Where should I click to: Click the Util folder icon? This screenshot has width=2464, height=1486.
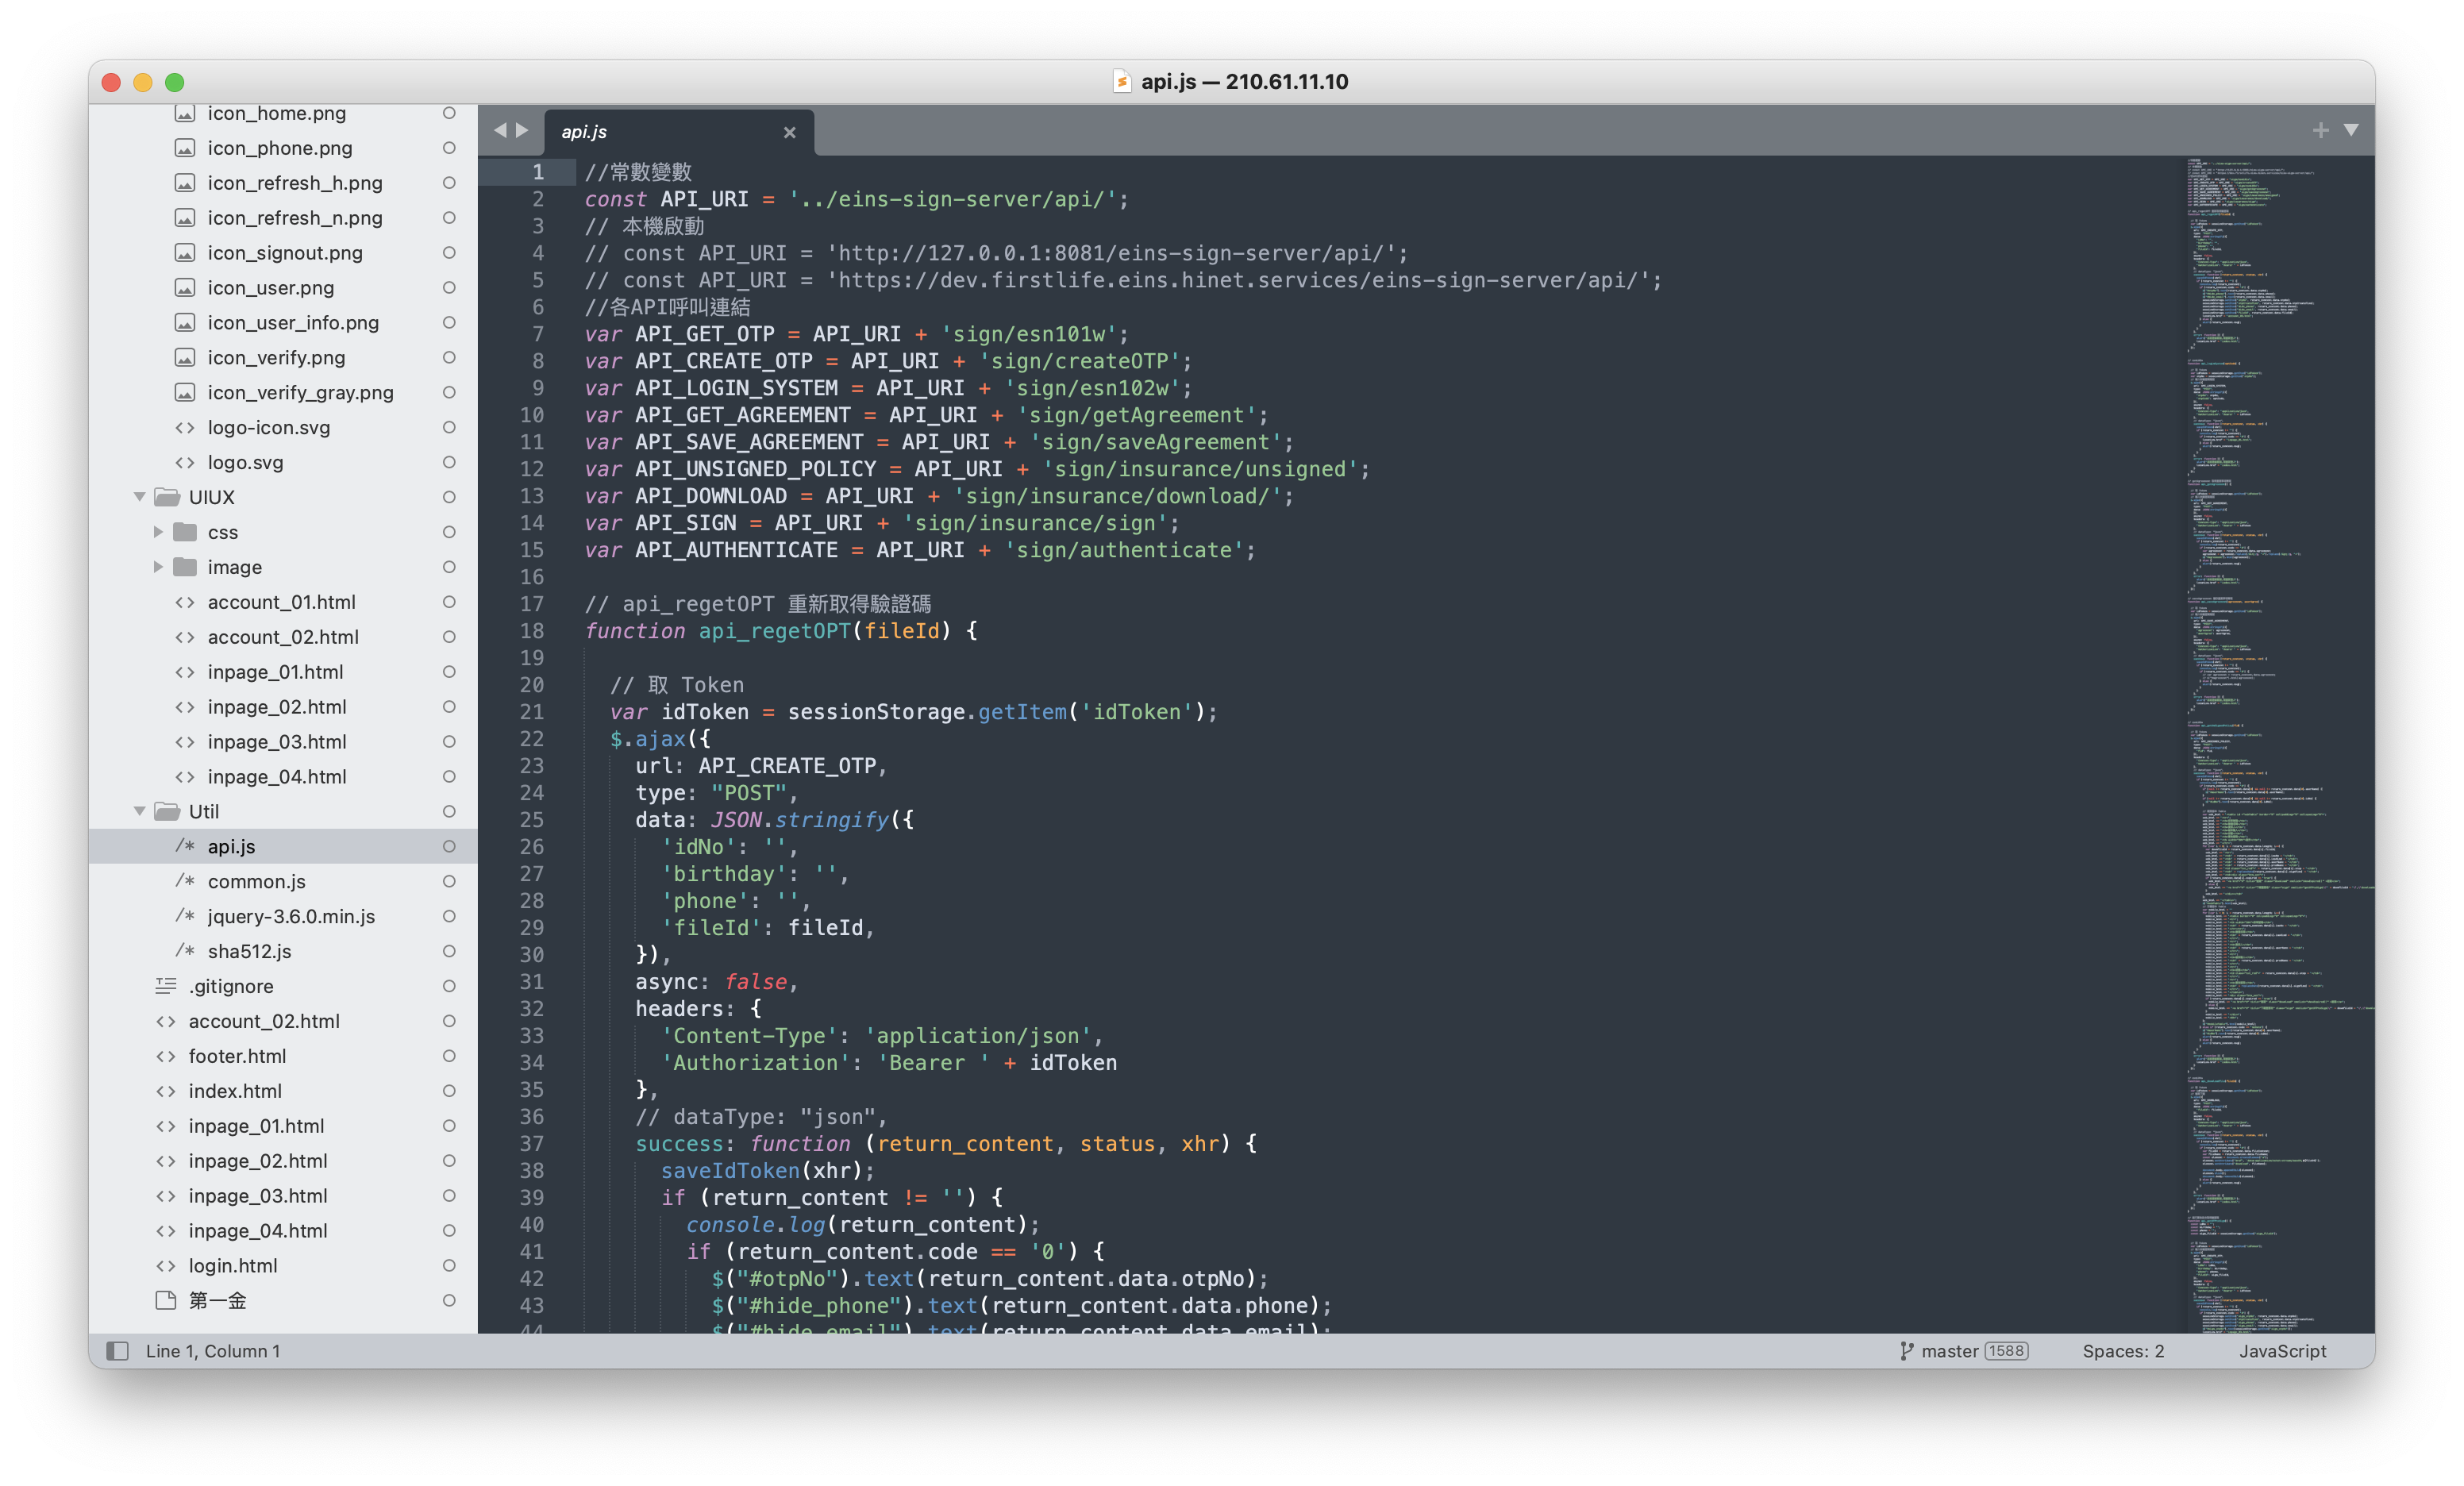[167, 811]
